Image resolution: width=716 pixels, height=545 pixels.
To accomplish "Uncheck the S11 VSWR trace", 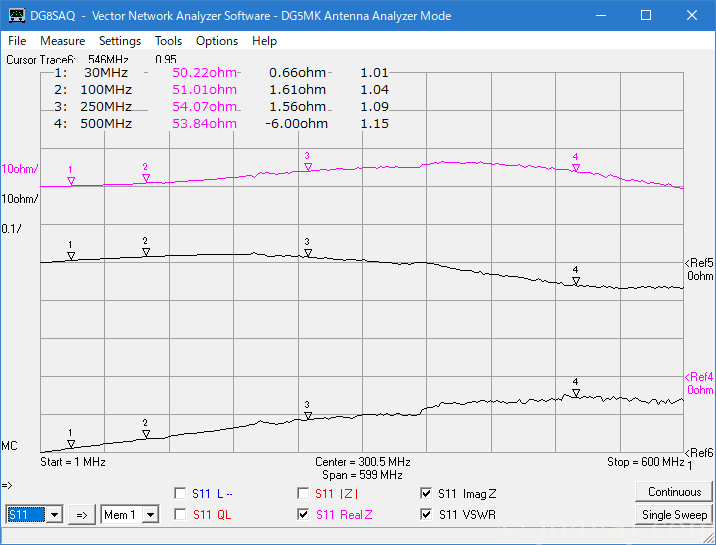I will tap(426, 514).
